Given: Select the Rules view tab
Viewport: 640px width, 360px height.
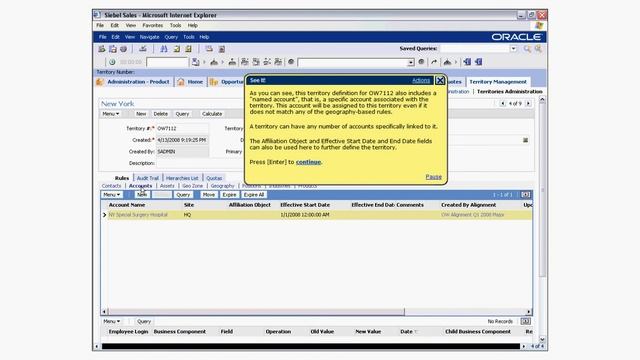Looking at the screenshot, I should pyautogui.click(x=122, y=178).
